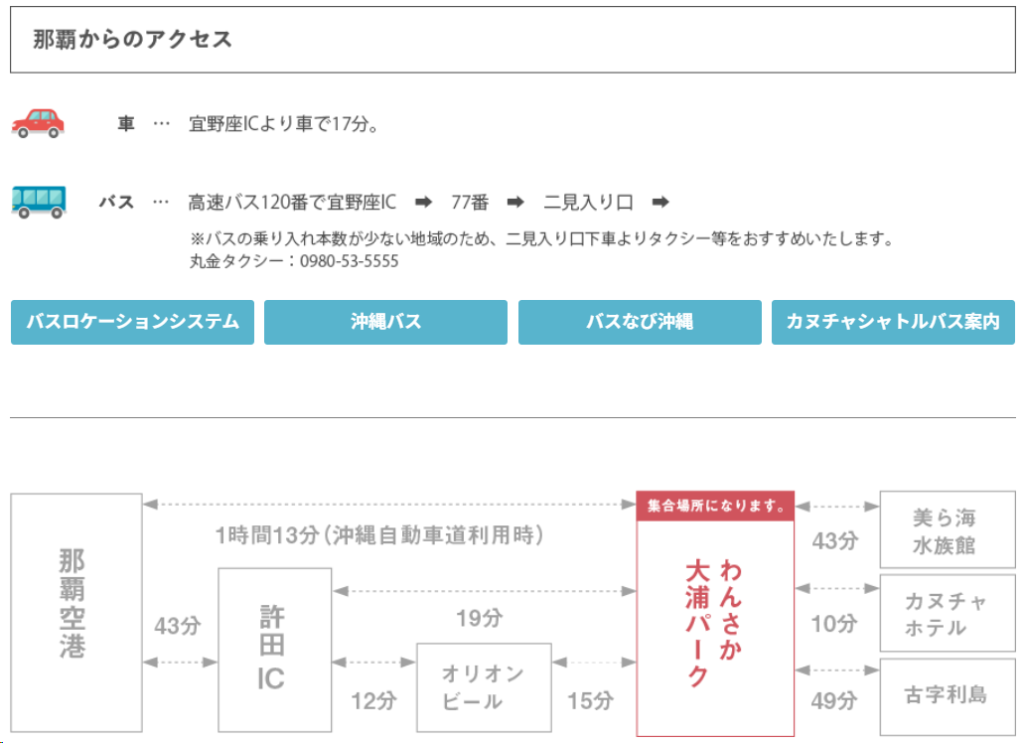This screenshot has height=743, width=1024.
Task: Click the blue bus icon
Action: [x=39, y=202]
